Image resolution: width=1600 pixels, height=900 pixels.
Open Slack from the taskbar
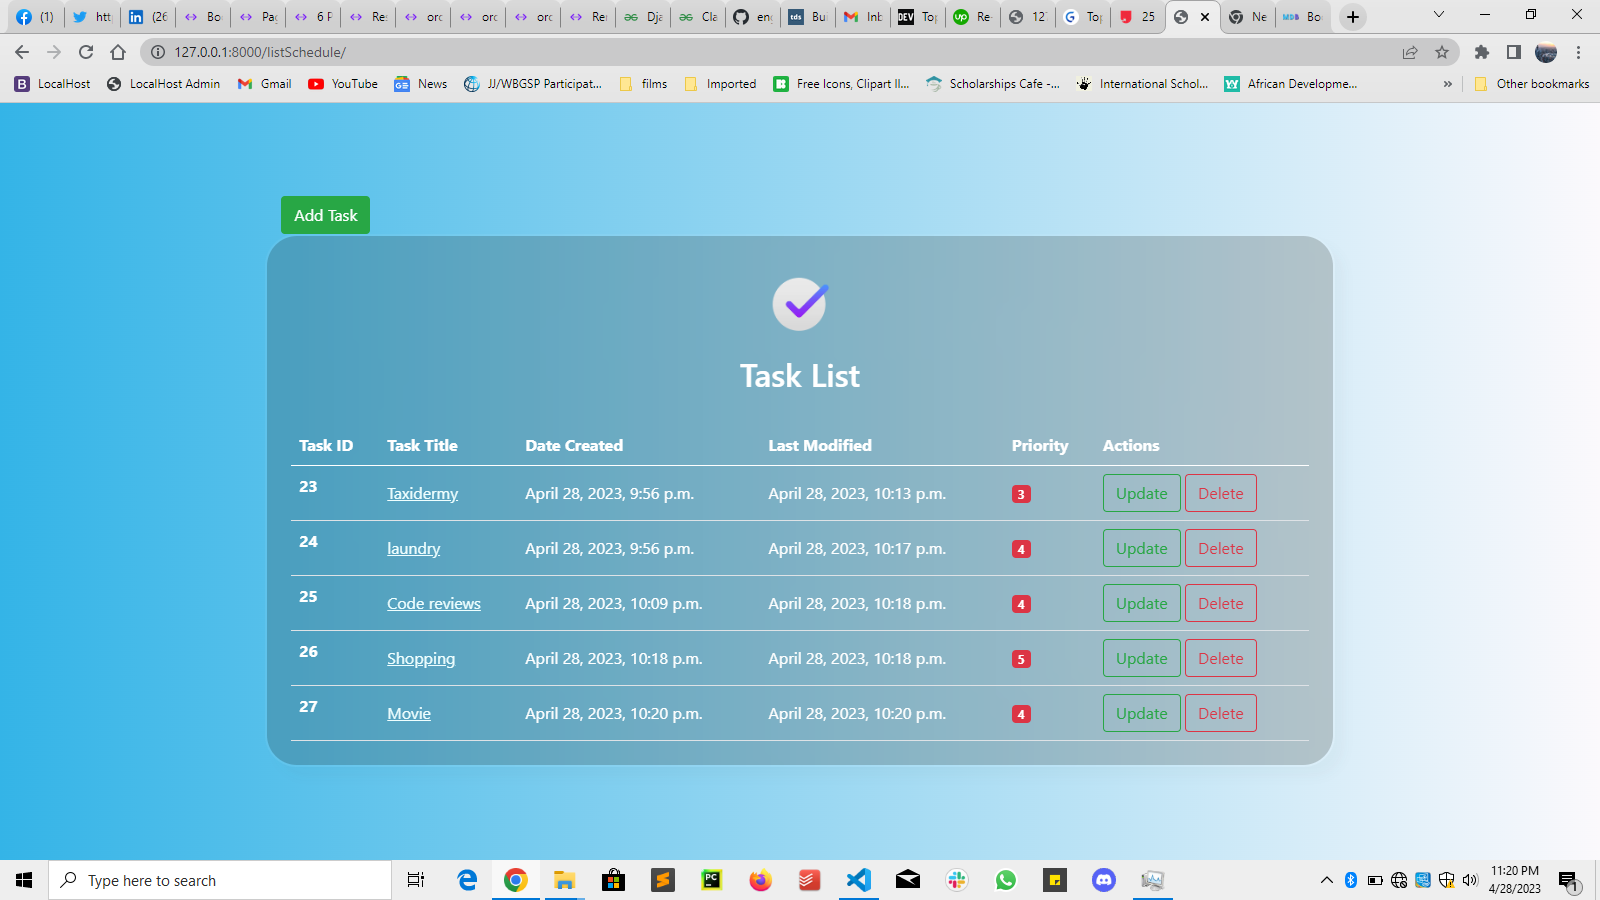(x=957, y=880)
